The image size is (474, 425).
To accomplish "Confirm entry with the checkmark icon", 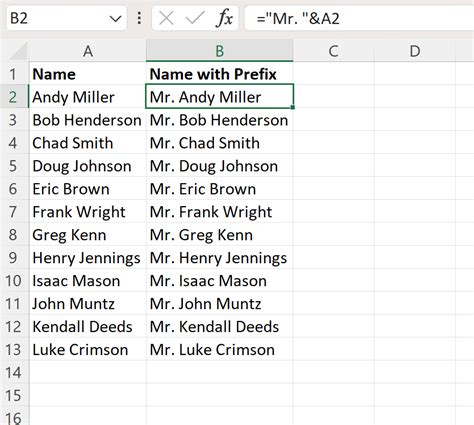I will click(195, 18).
